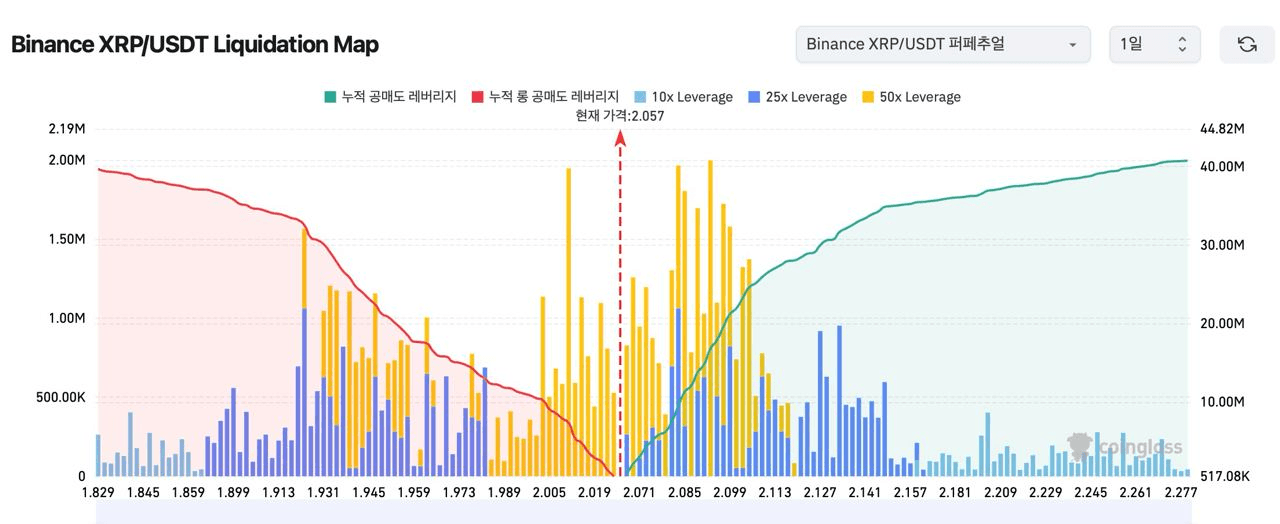
Task: Click the 2.245 price axis label
Action: 1091,492
